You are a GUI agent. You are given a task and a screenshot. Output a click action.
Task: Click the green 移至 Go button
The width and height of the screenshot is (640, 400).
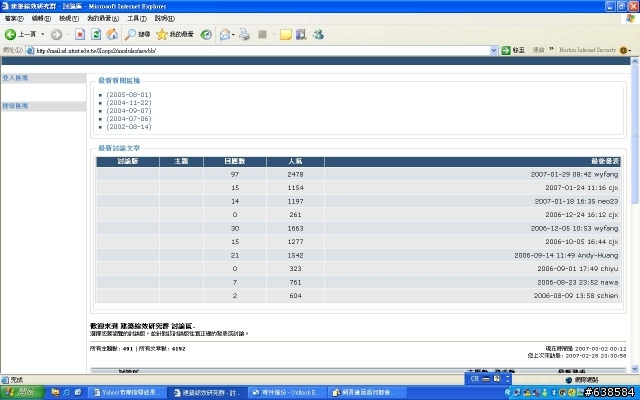click(513, 50)
